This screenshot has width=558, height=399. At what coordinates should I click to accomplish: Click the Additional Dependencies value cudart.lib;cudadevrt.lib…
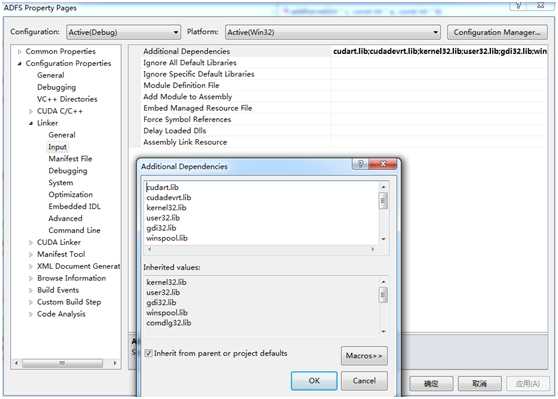440,51
